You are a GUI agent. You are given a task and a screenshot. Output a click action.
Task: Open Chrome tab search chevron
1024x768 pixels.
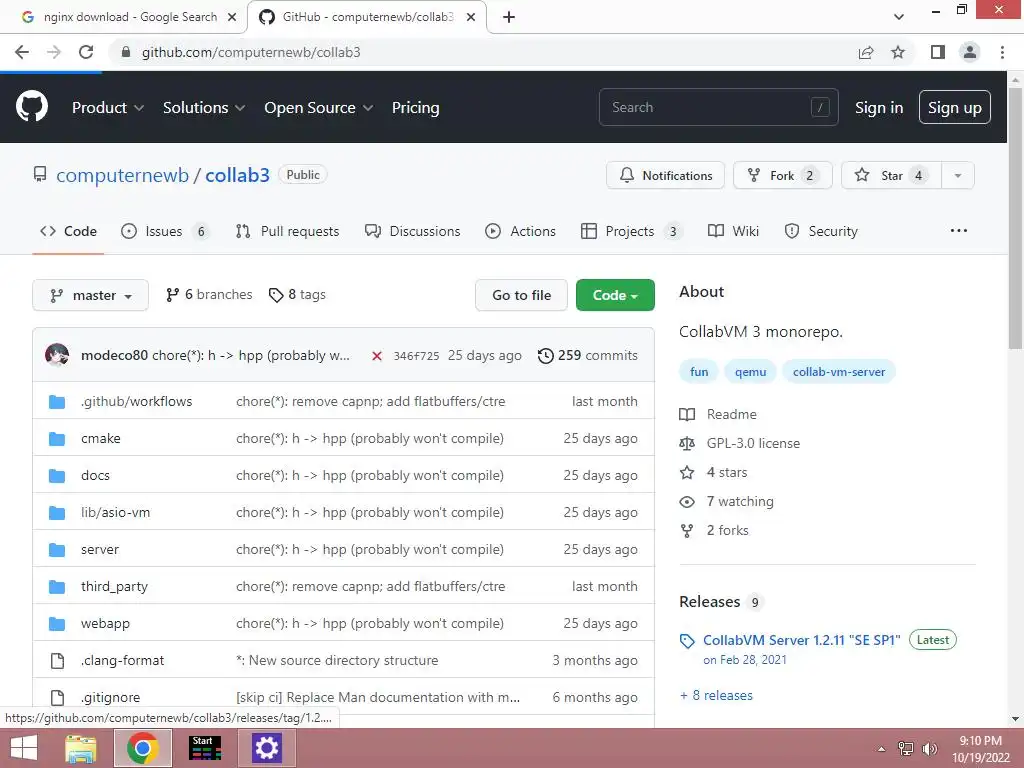[x=899, y=17]
